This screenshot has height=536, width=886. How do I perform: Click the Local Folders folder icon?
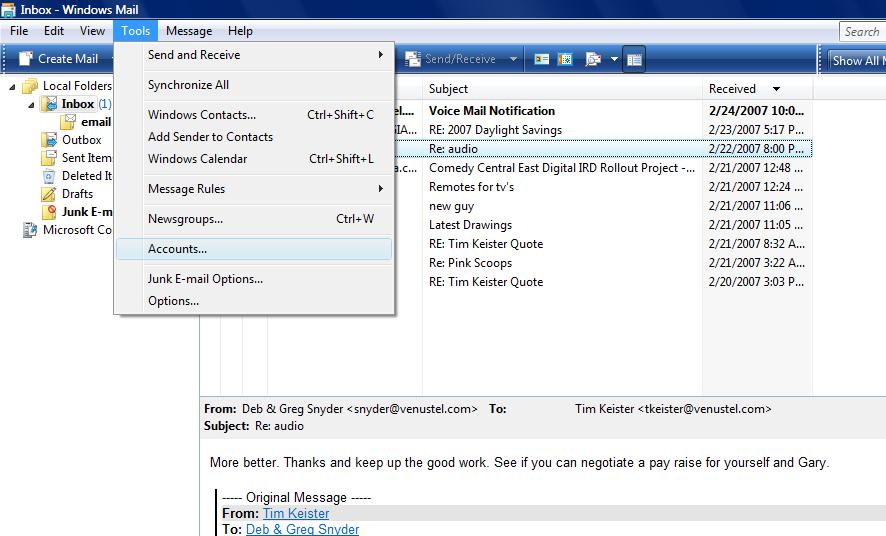30,86
